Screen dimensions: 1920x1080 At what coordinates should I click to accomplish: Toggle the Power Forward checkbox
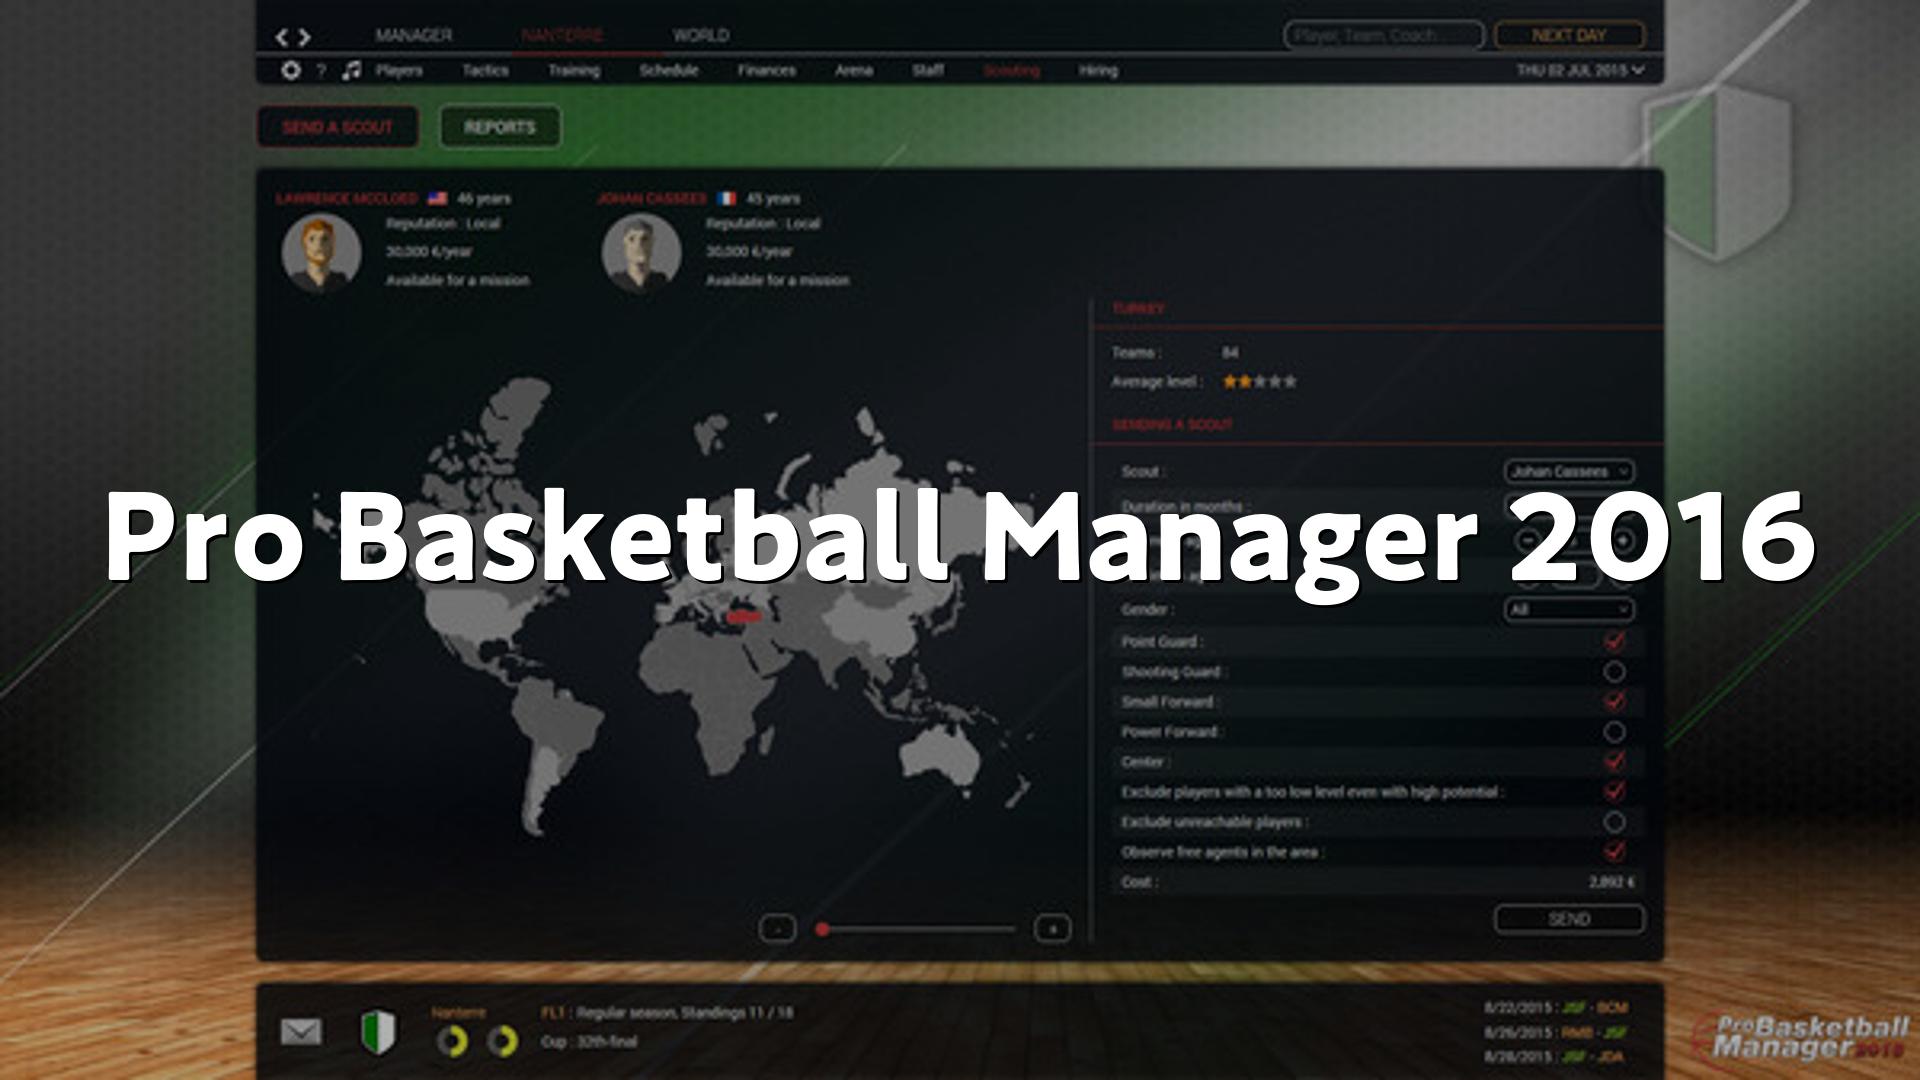(1613, 731)
